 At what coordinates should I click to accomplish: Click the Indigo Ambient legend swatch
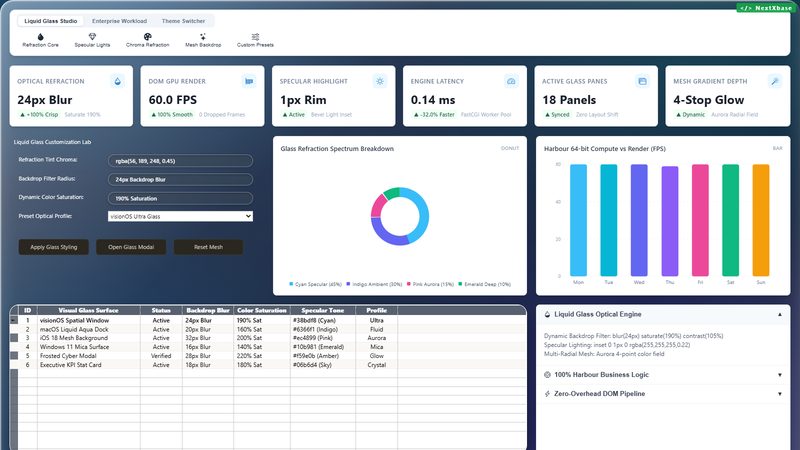click(348, 284)
